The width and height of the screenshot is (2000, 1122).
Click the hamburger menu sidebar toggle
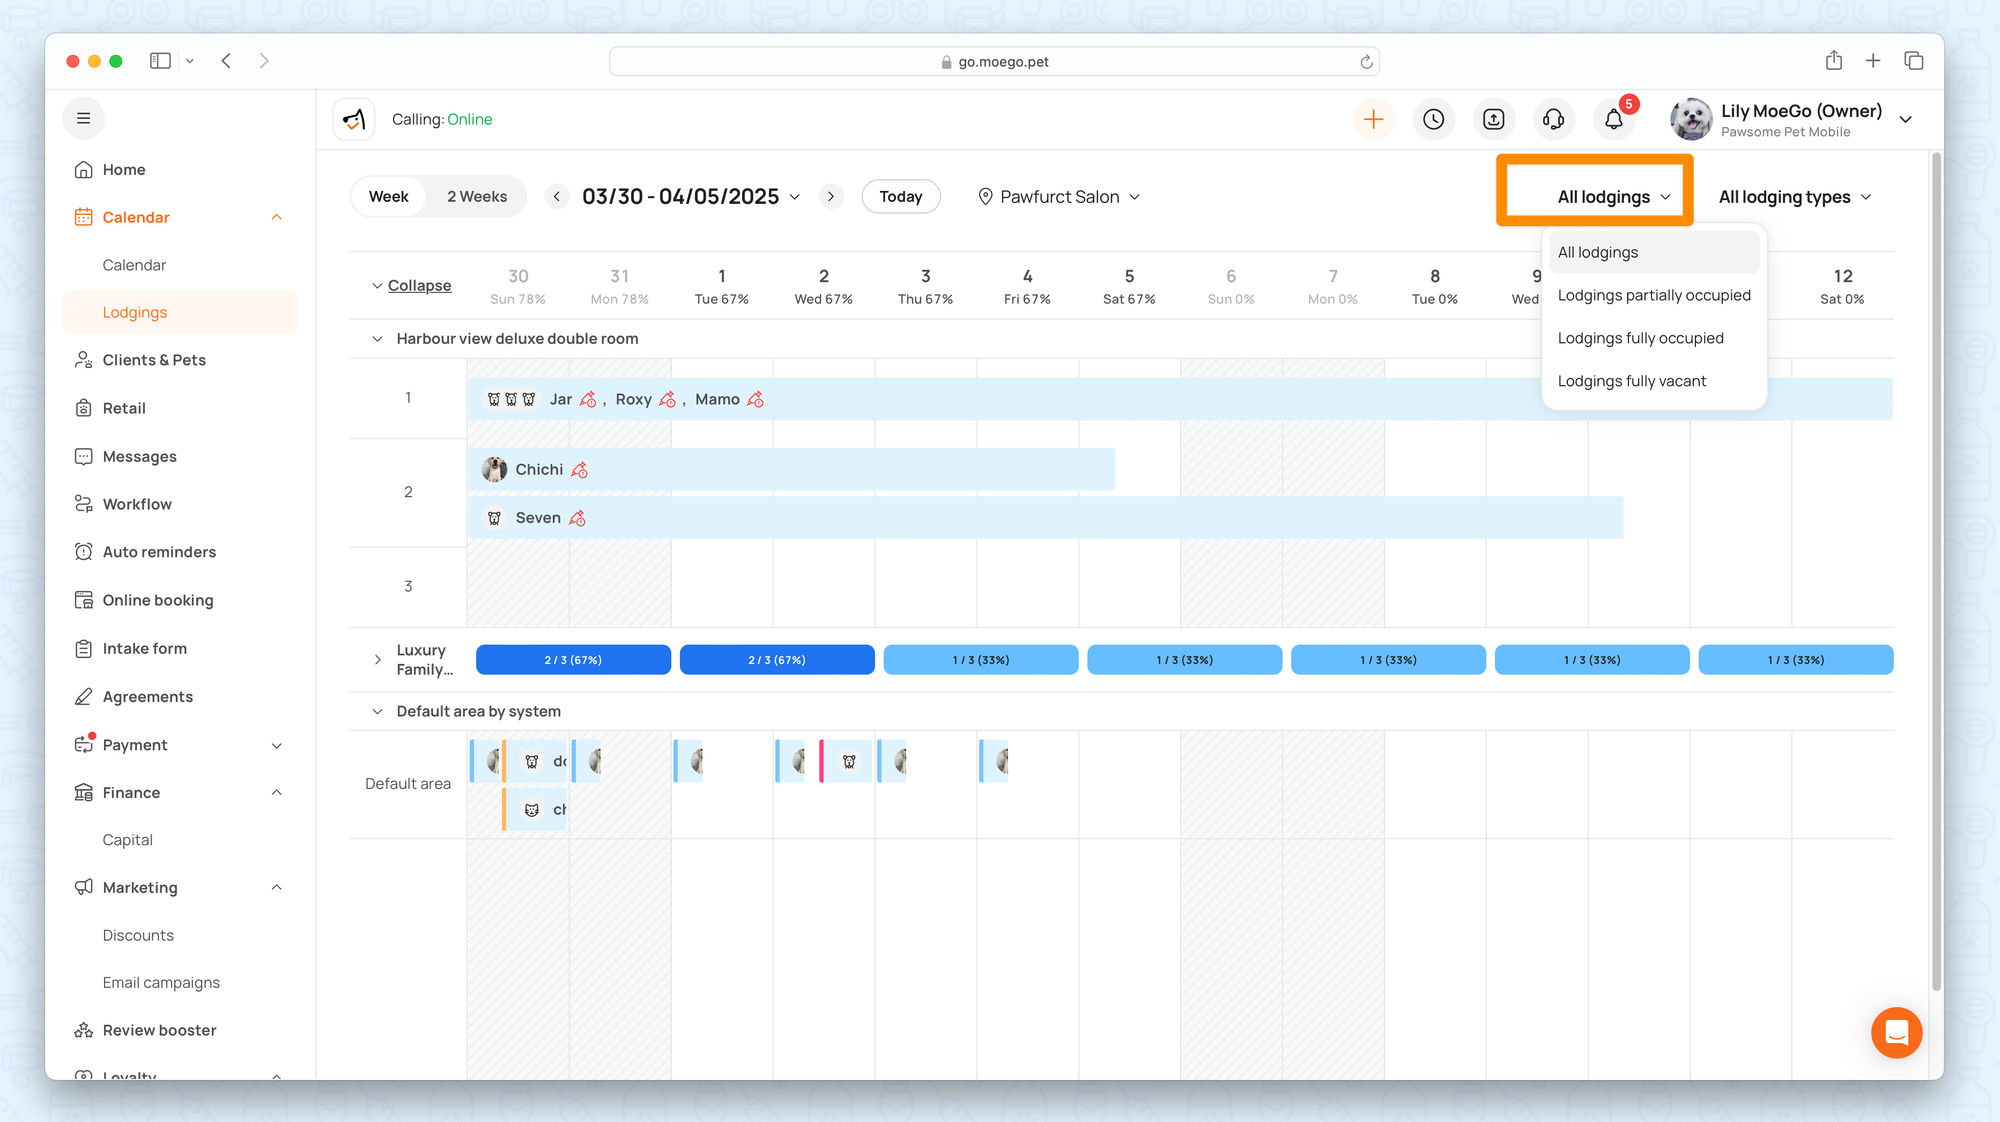(84, 118)
